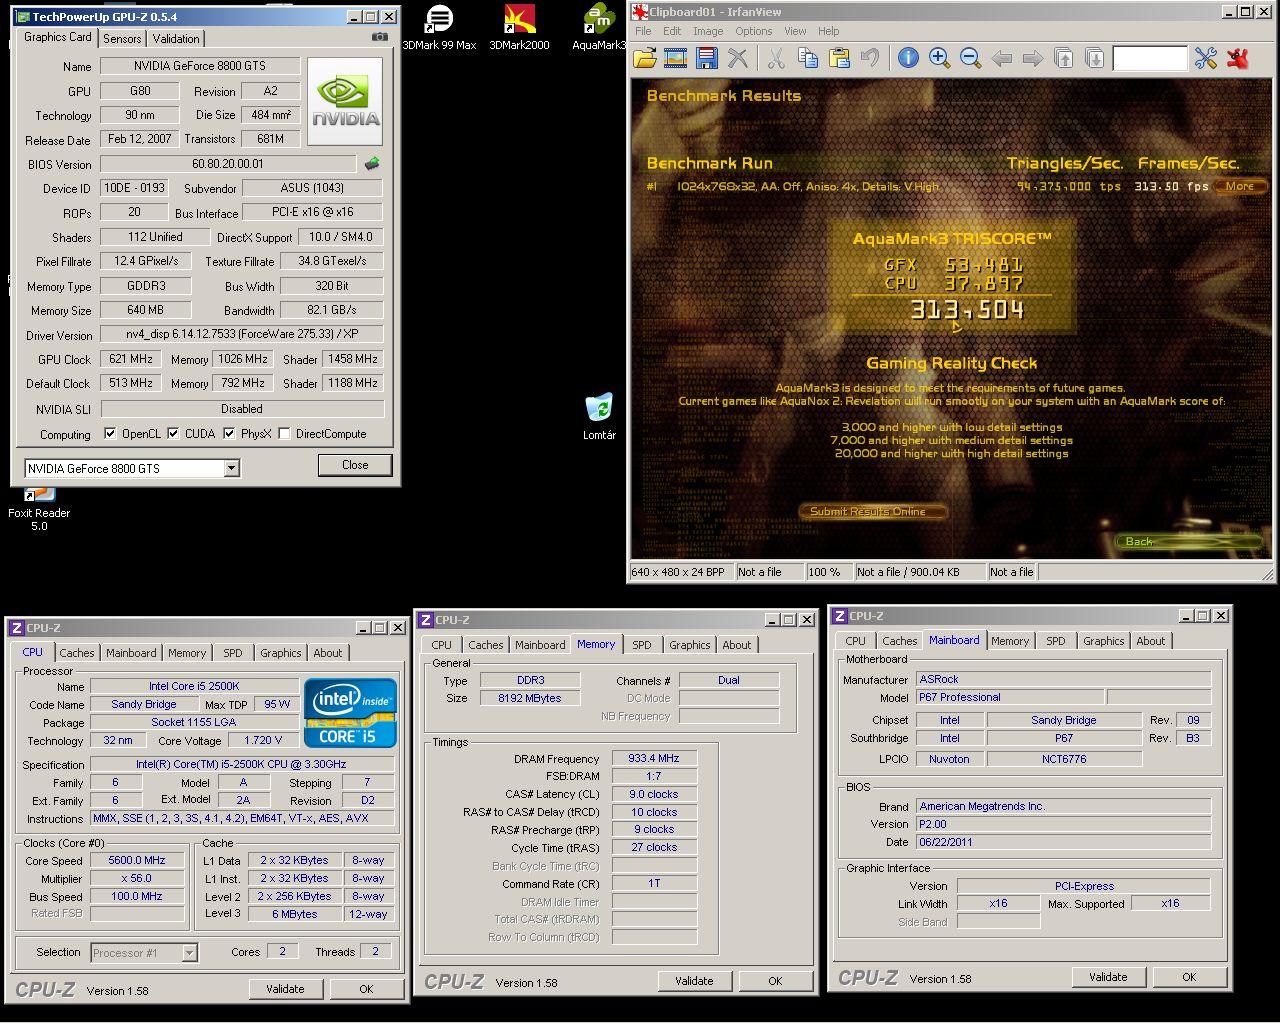Open IrfanView View menu
1280x1024 pixels.
pyautogui.click(x=795, y=31)
